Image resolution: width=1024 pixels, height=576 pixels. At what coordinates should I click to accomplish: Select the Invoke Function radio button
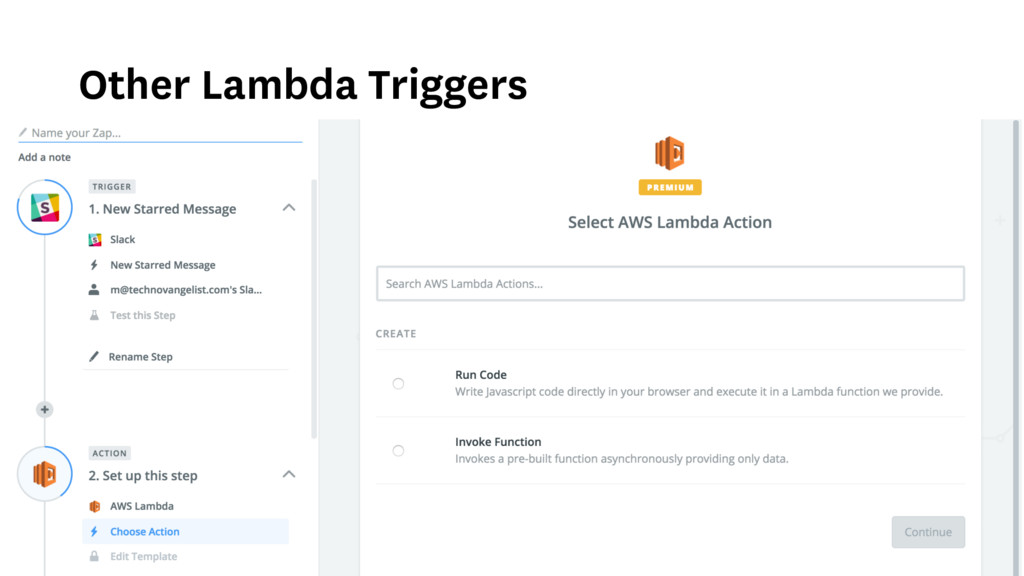point(398,450)
